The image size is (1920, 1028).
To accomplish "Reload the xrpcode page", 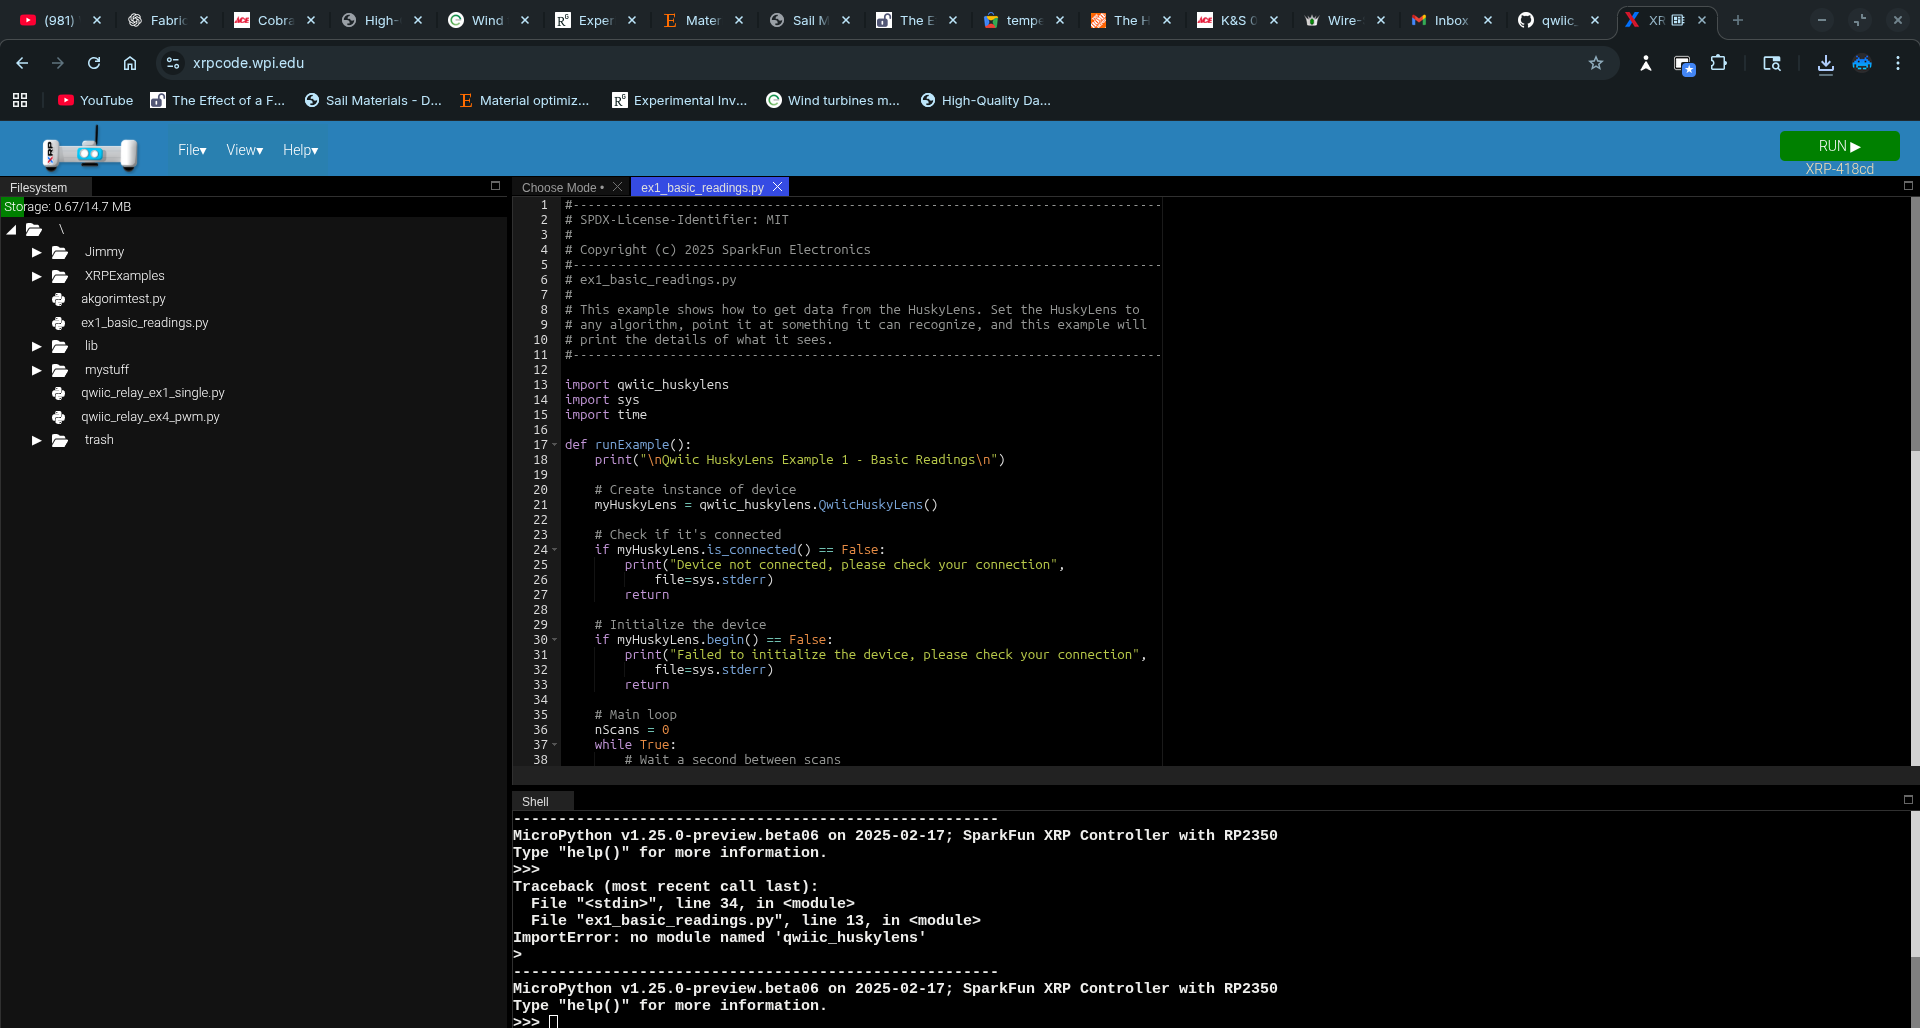I will coord(94,63).
